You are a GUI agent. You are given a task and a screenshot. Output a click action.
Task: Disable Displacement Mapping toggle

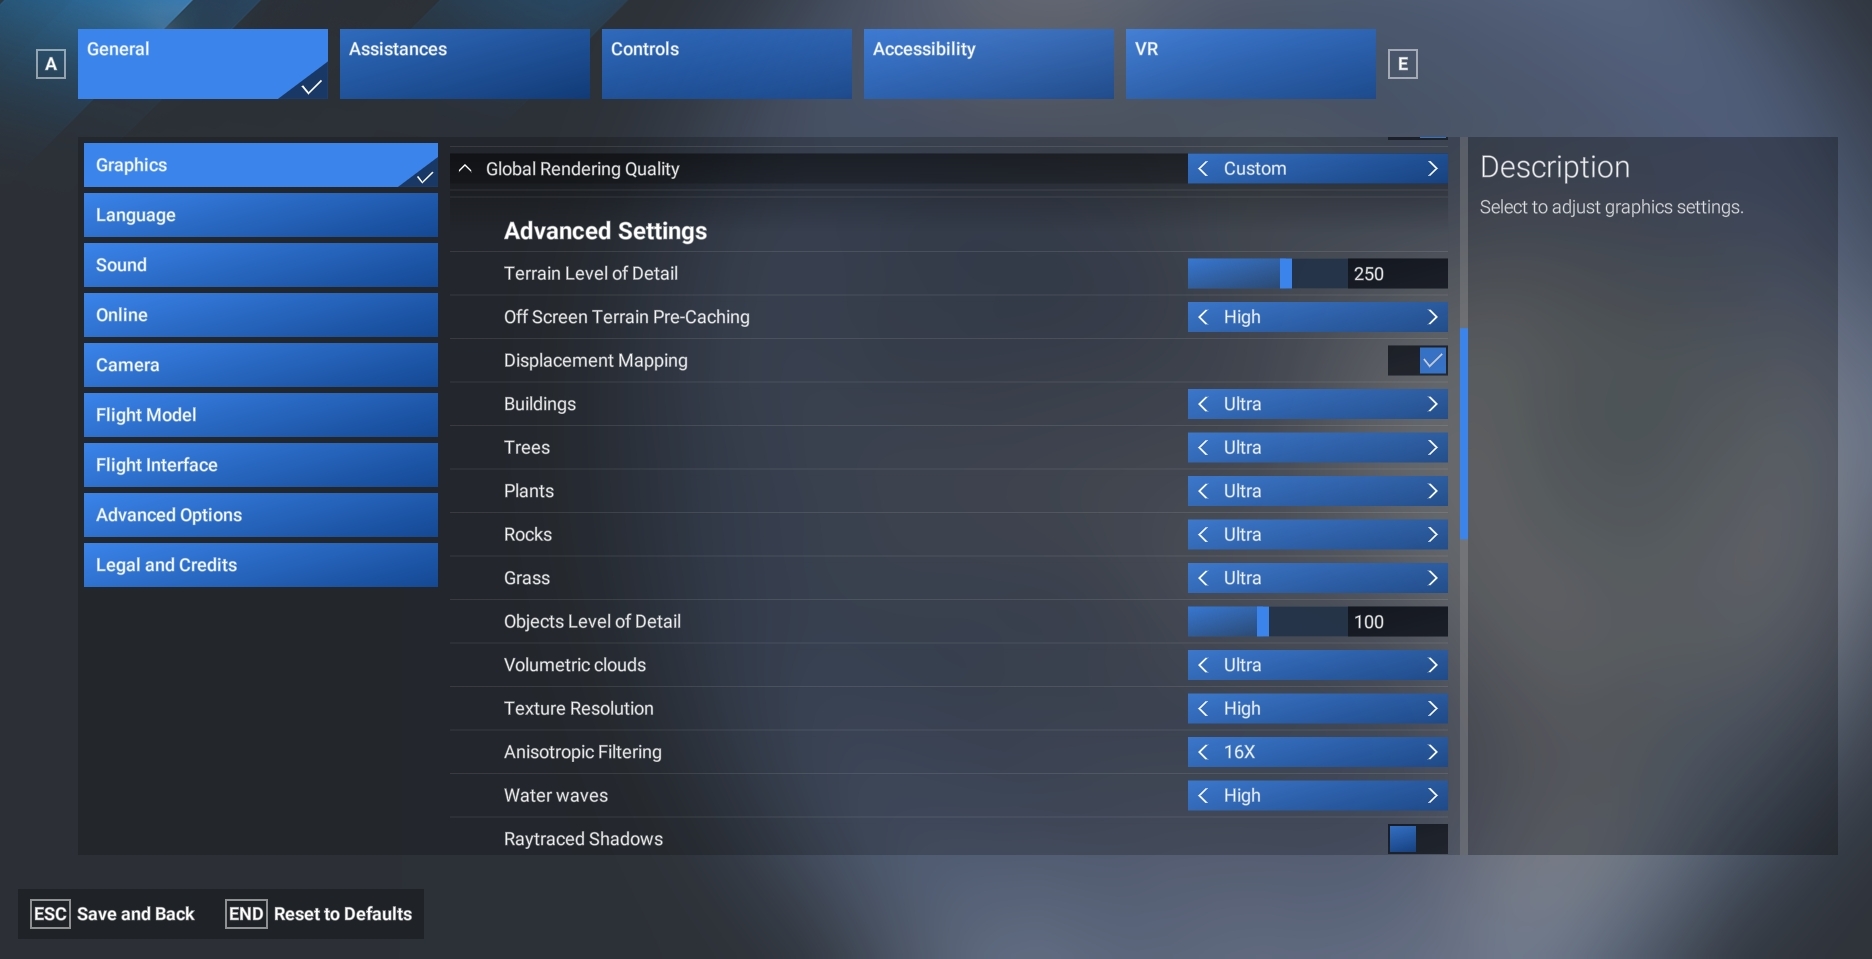[1418, 361]
